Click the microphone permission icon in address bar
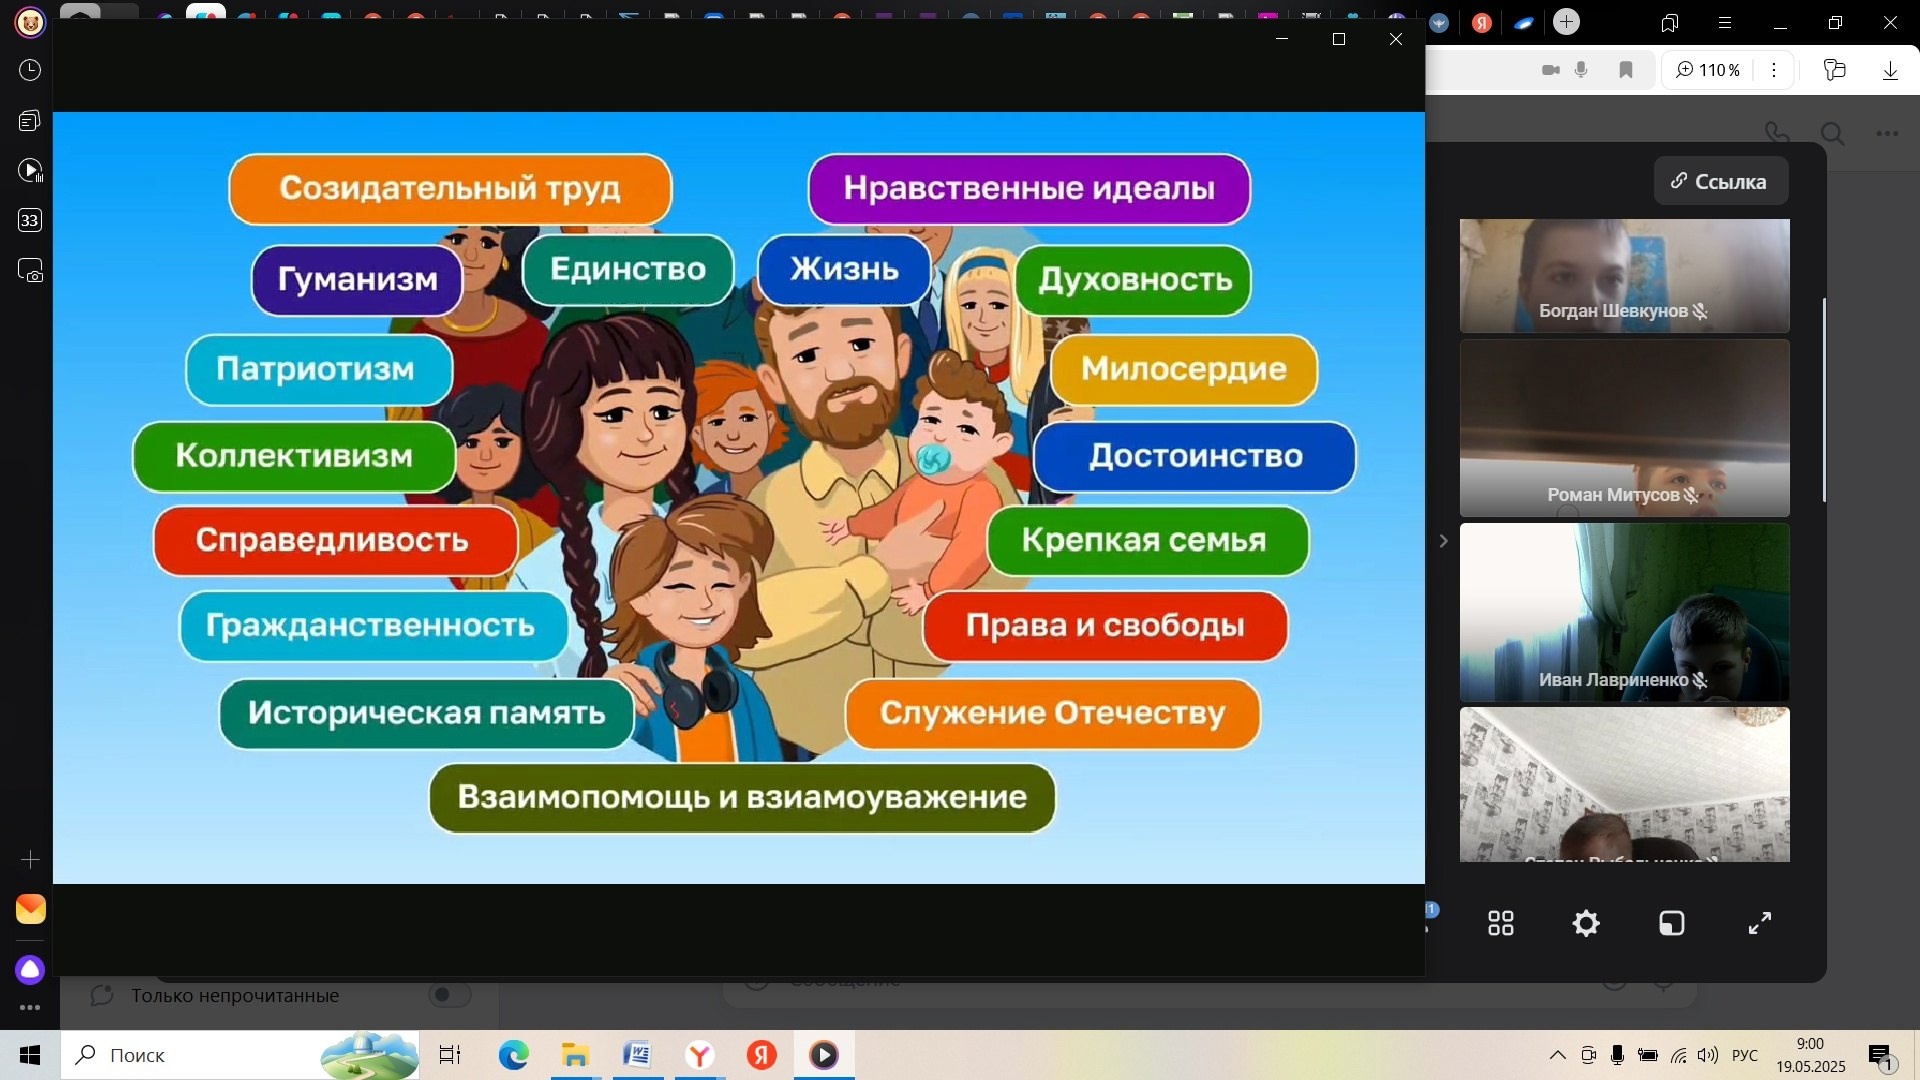 coord(1581,70)
